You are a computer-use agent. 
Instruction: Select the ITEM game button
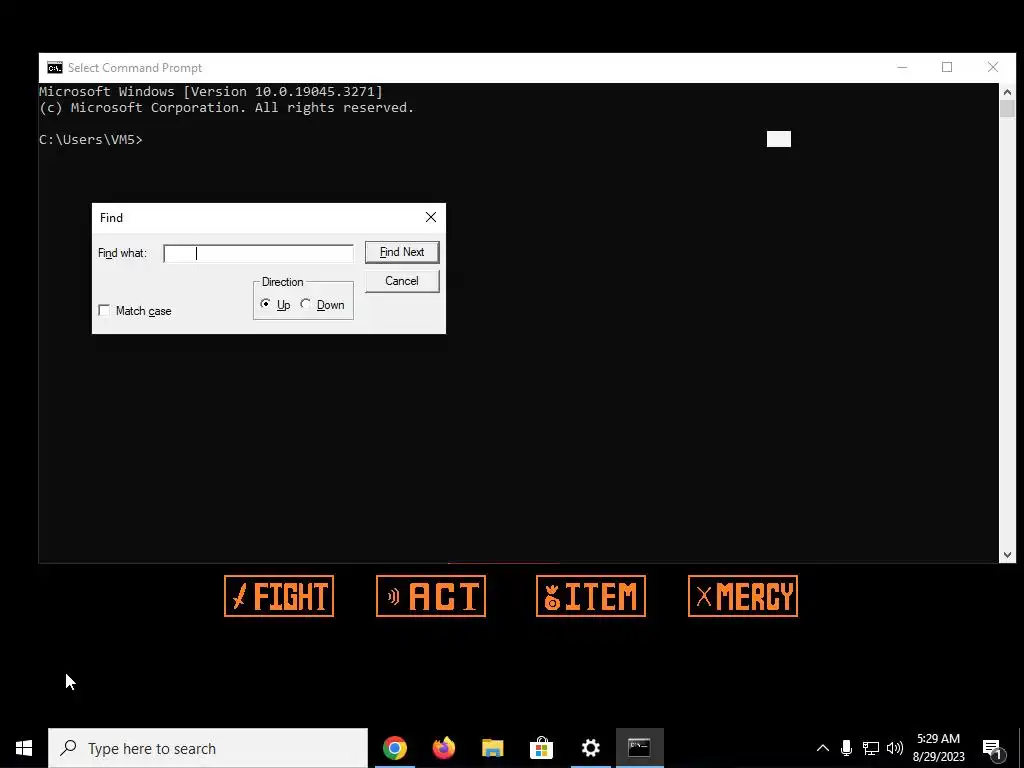coord(591,596)
